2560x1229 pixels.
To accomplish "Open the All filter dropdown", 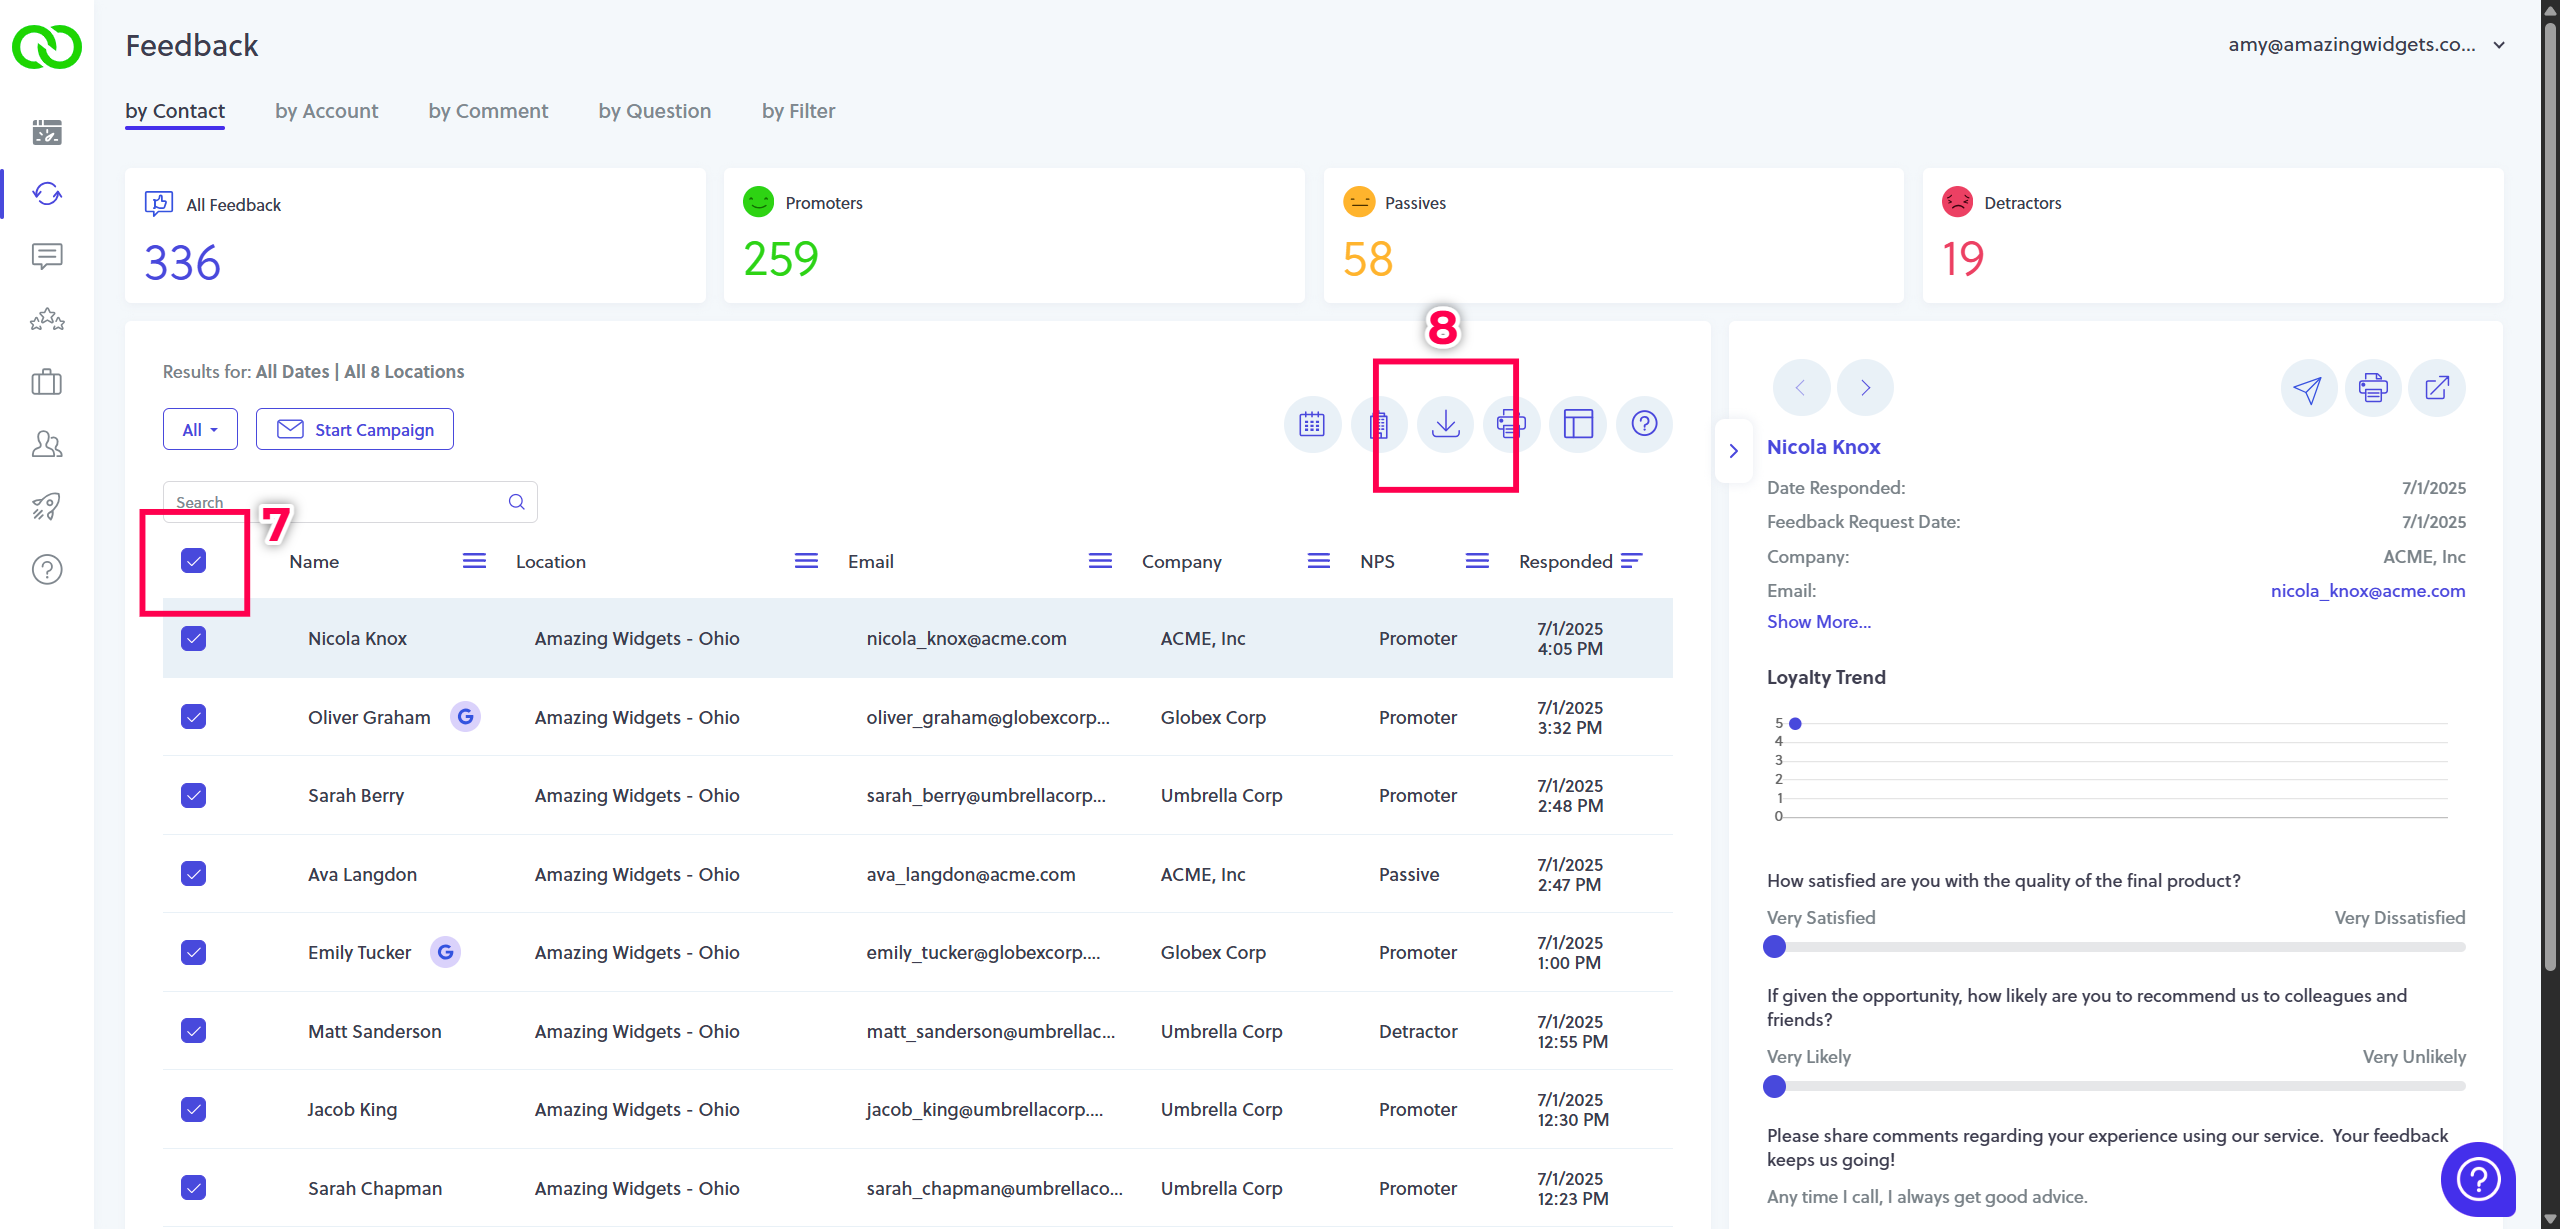I will coord(200,430).
